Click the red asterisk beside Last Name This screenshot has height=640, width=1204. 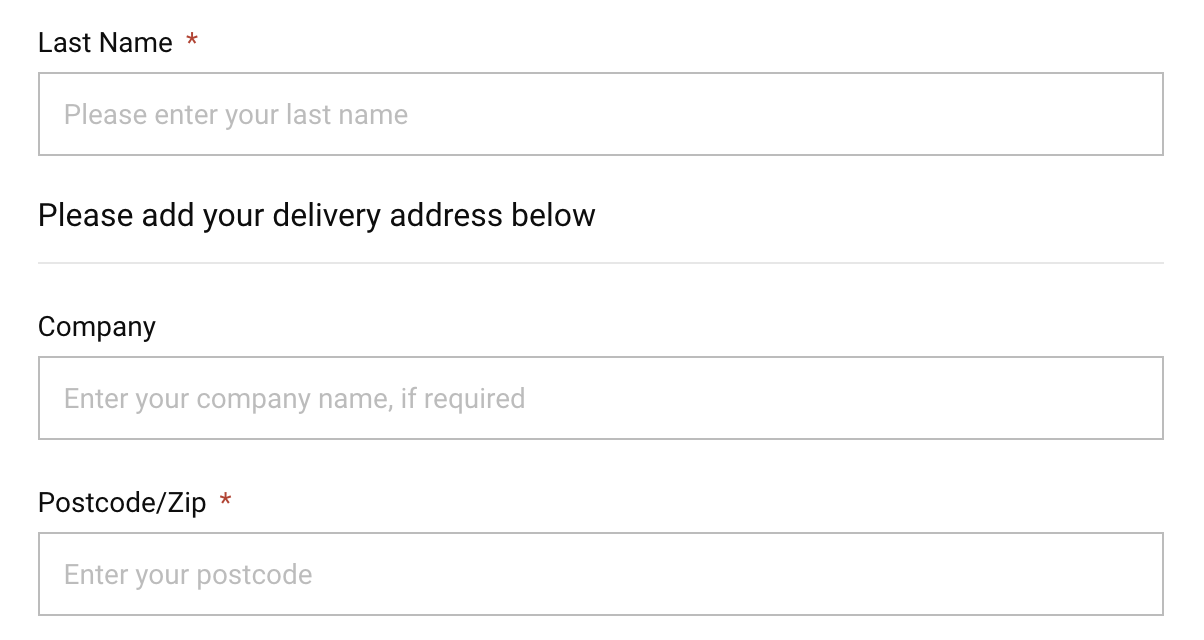192,41
